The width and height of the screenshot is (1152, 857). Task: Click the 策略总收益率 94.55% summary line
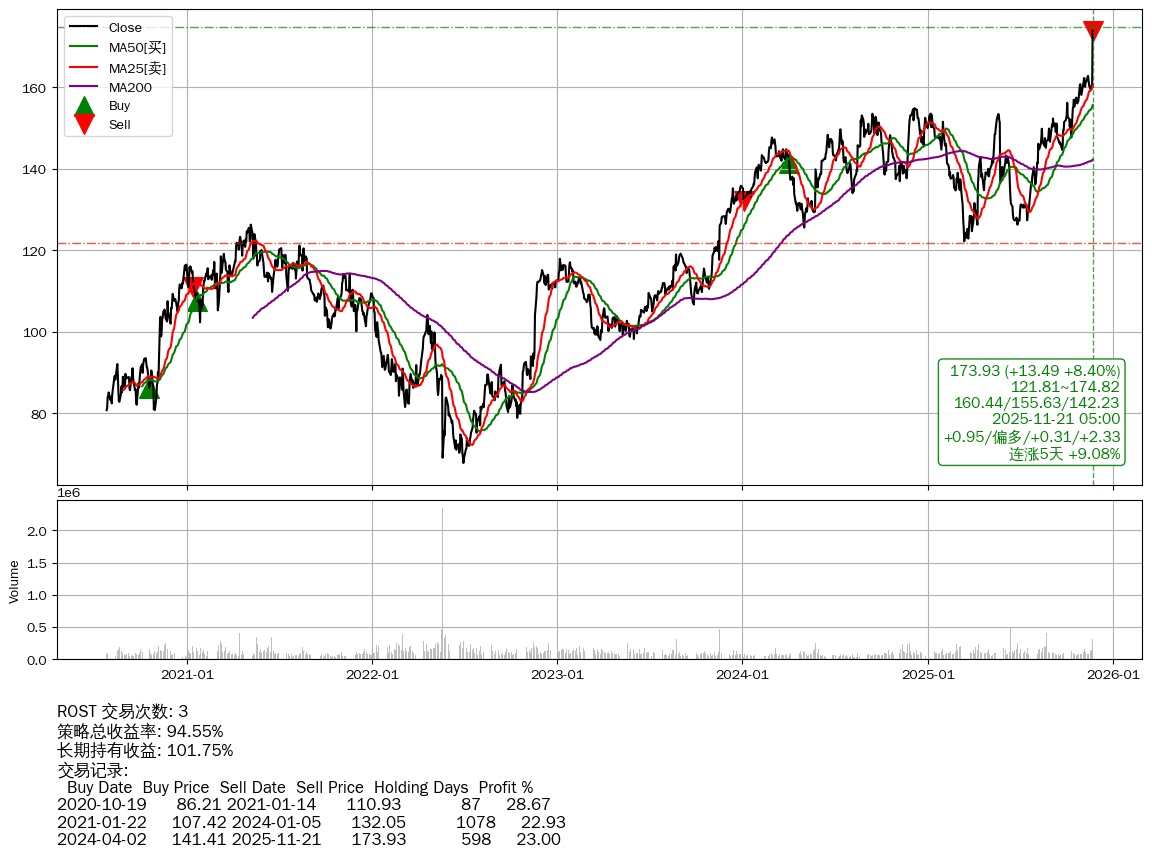[x=140, y=731]
